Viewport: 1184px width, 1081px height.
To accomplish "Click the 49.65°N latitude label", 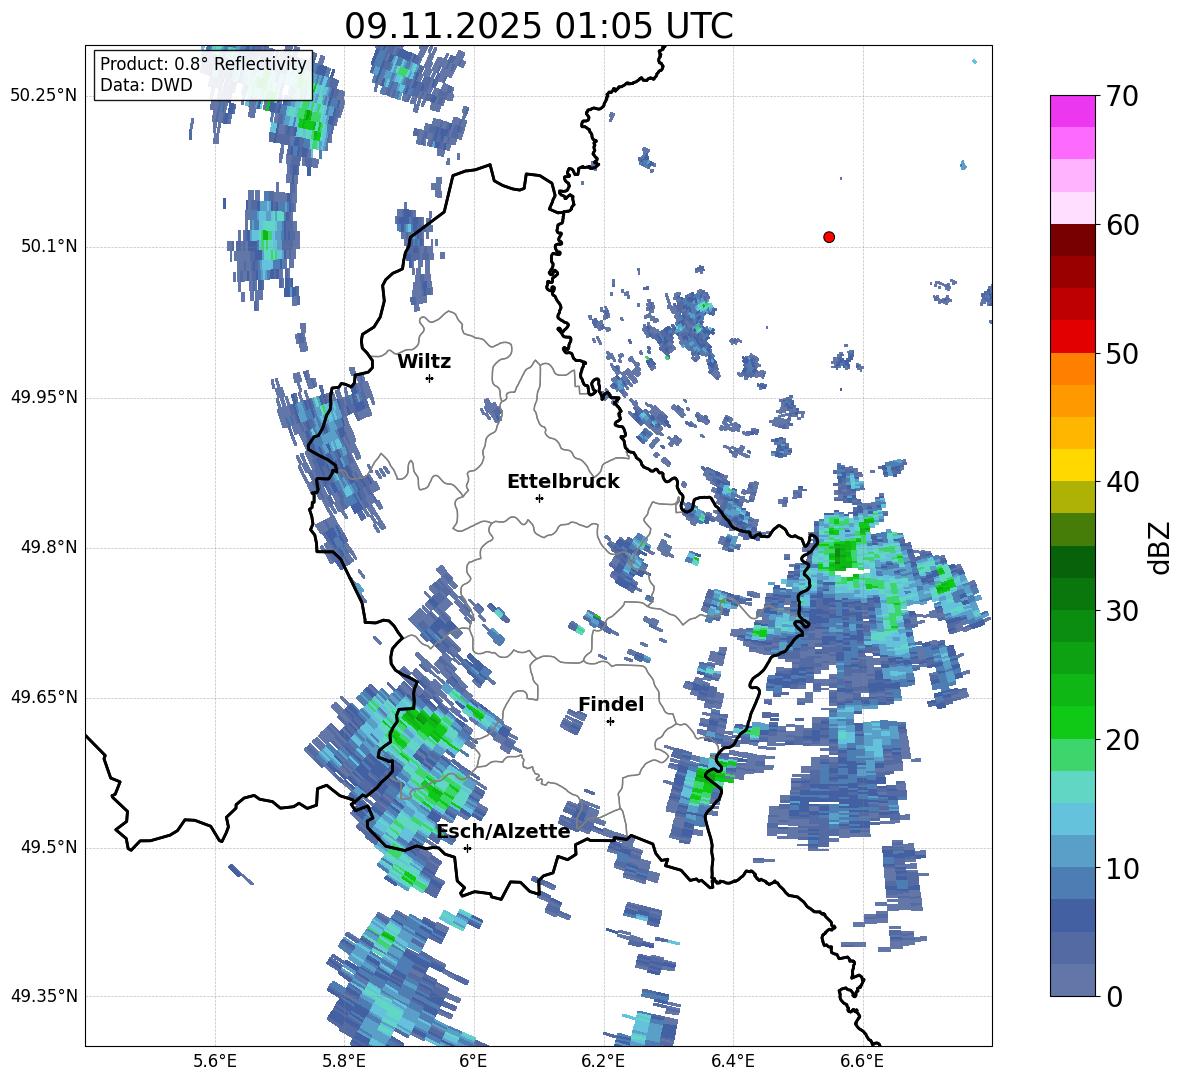I will click(x=44, y=697).
